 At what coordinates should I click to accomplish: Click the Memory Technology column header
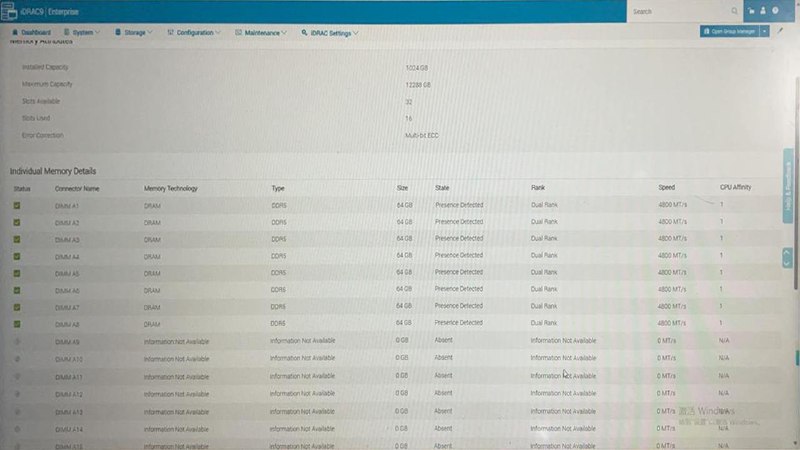tap(170, 188)
